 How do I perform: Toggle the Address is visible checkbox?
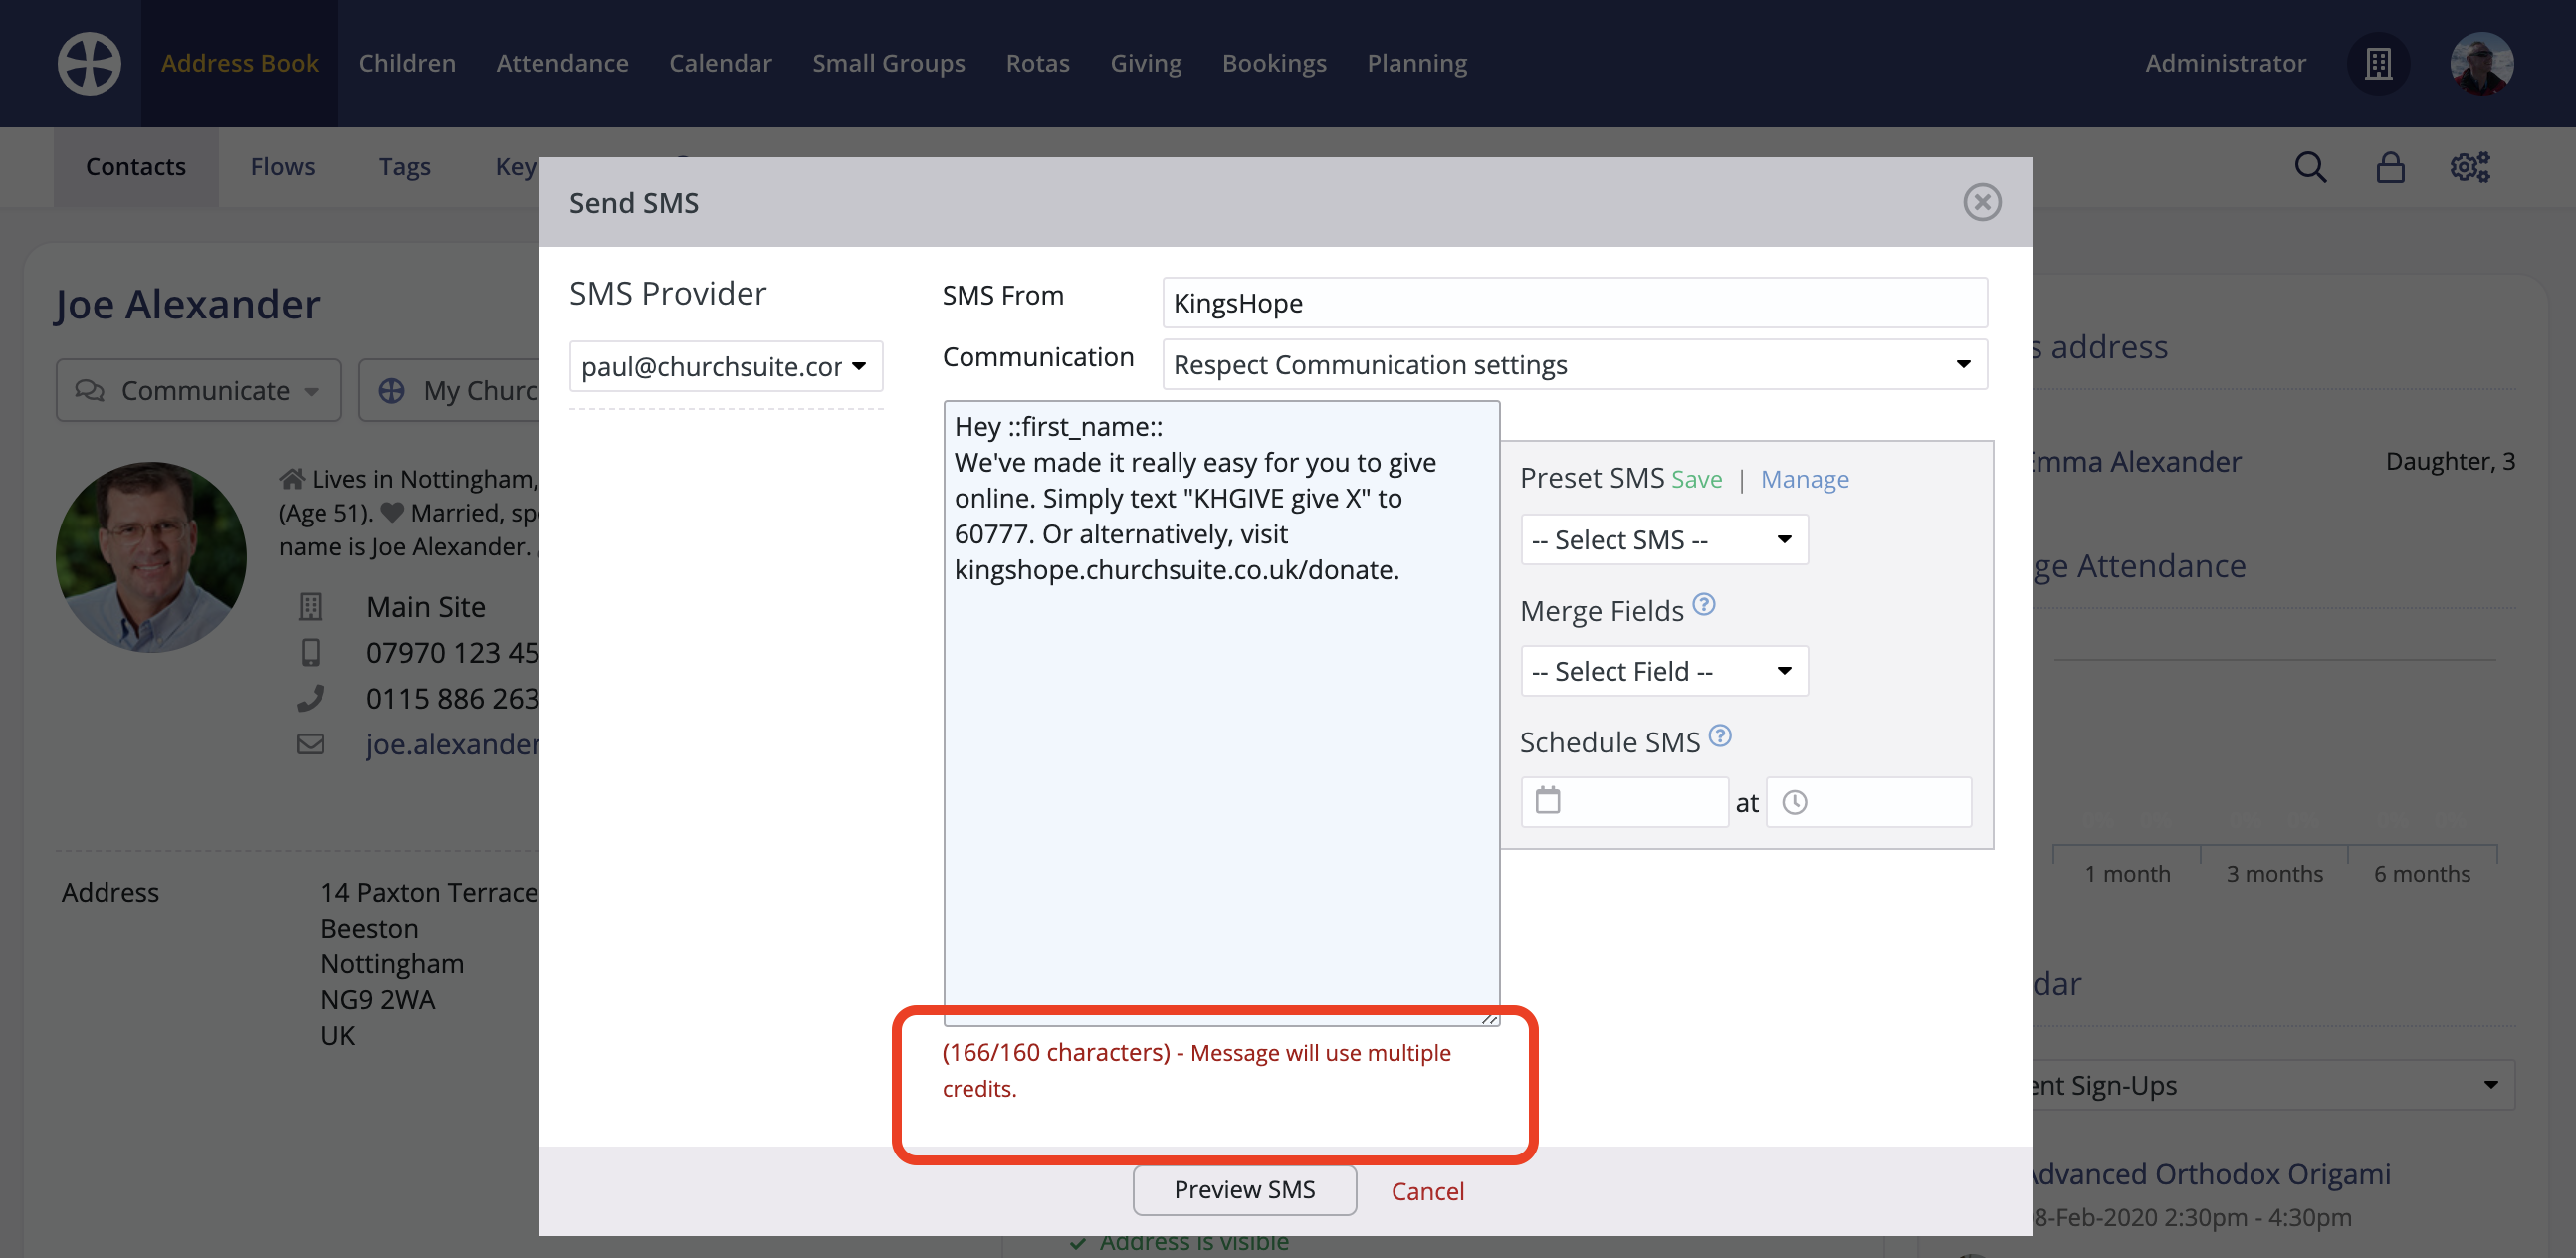1078,1242
